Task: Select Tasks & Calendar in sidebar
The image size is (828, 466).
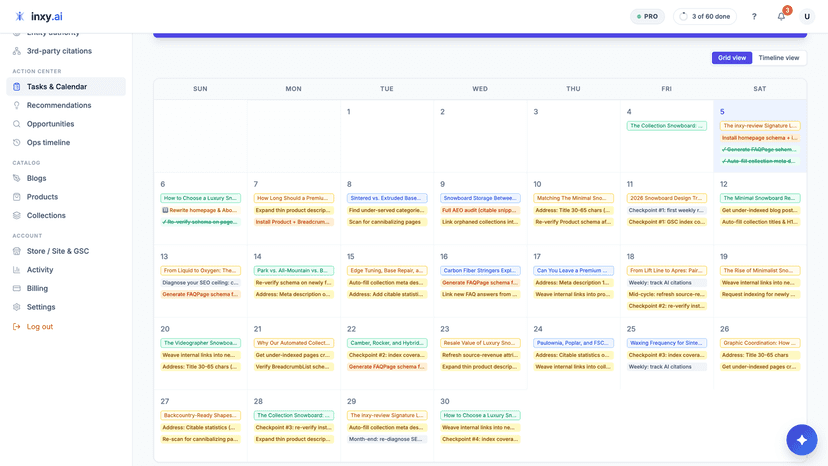Action: [66, 87]
